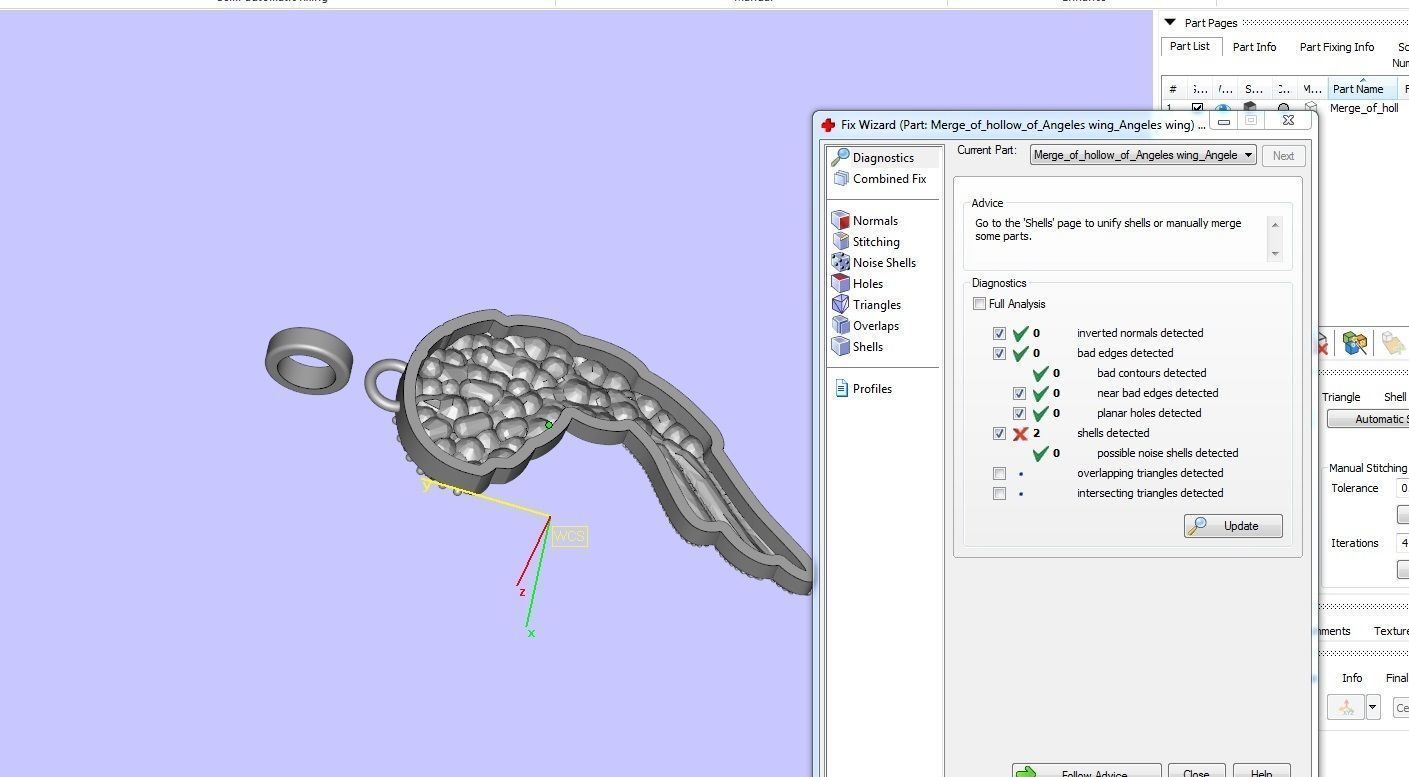Open the Overlaps fixing page

coord(866,326)
